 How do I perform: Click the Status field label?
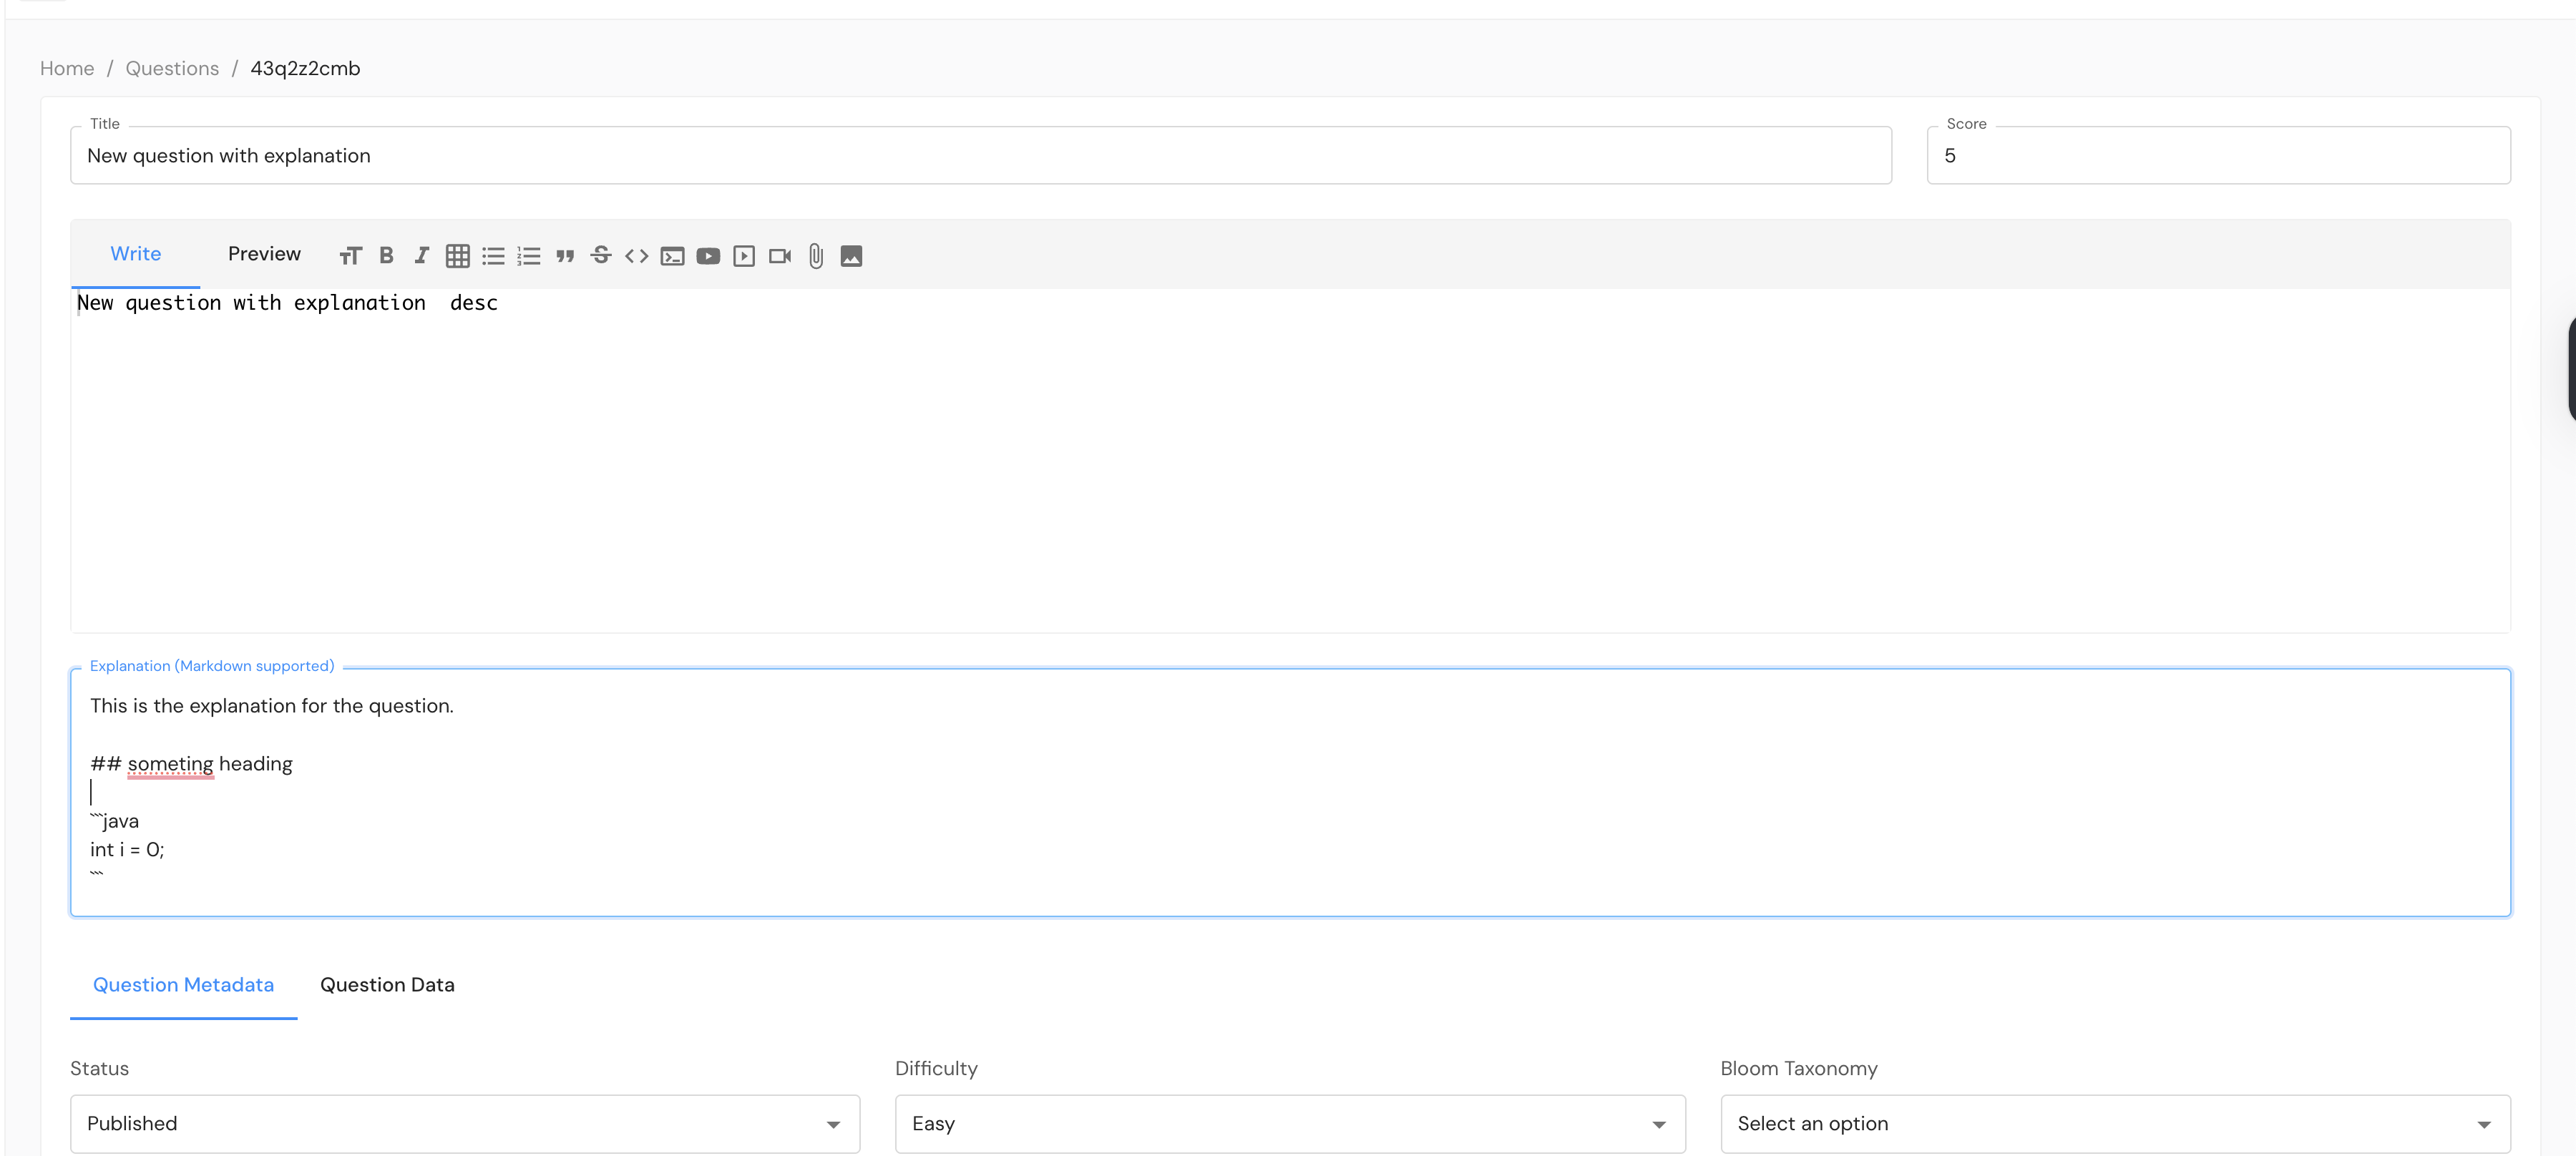click(100, 1068)
